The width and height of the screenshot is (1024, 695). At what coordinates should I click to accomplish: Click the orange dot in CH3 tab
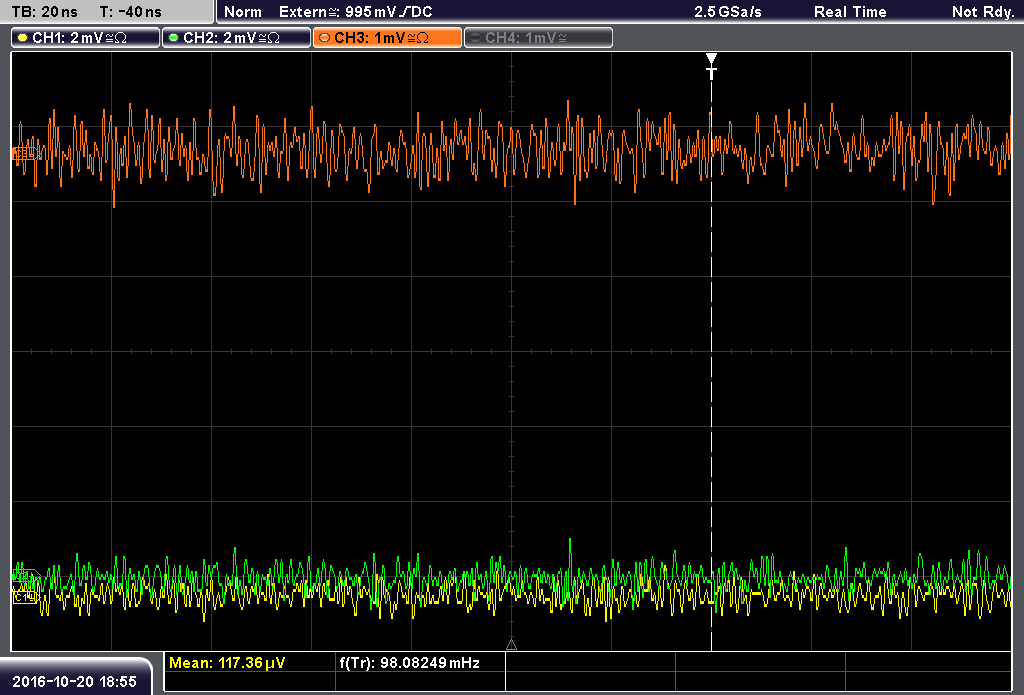325,38
